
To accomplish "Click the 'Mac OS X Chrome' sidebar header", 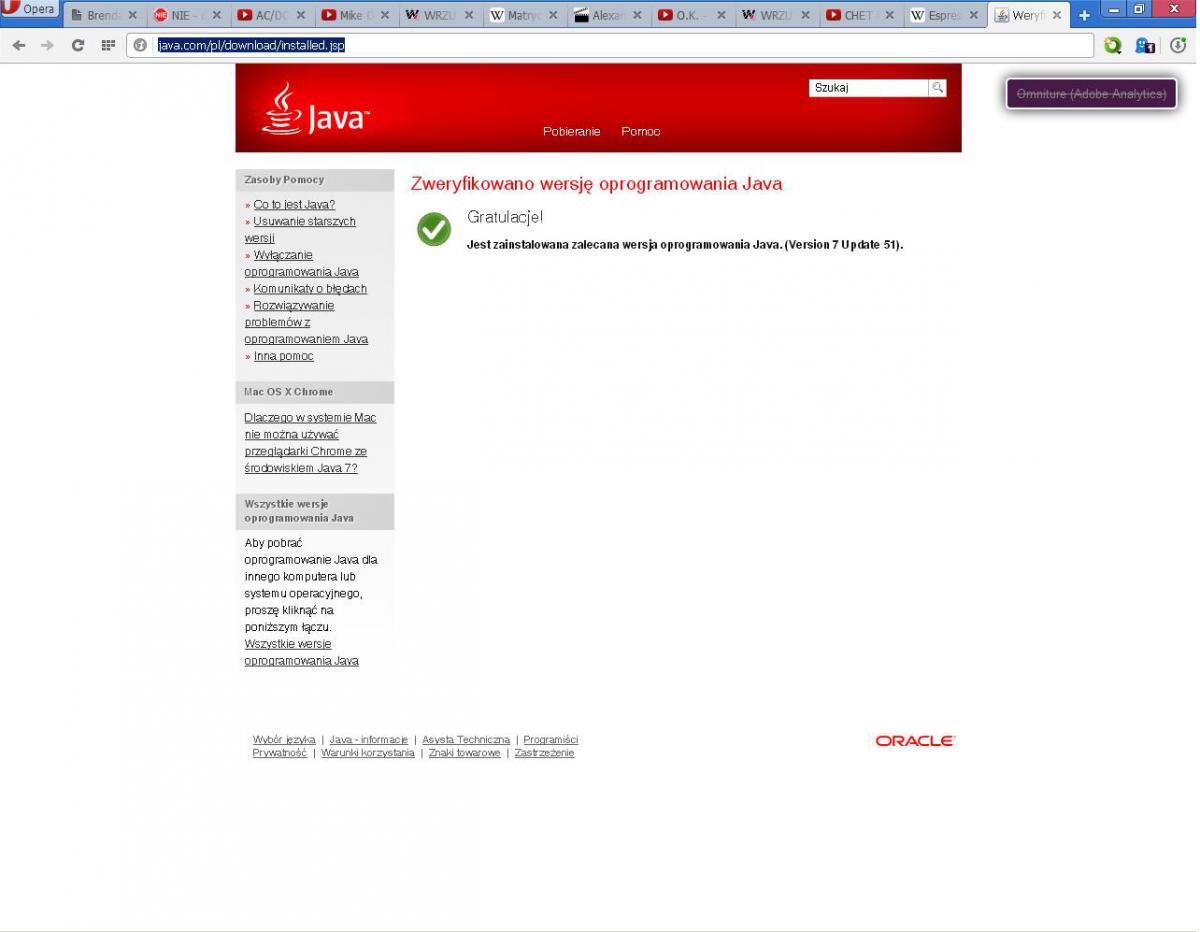I will click(289, 392).
